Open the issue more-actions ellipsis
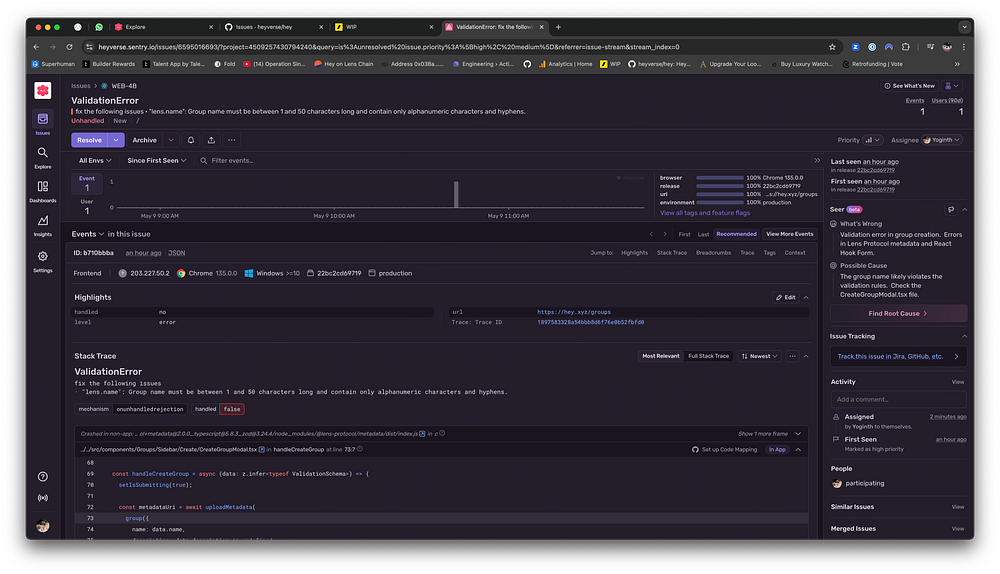The image size is (1000, 574). pyautogui.click(x=232, y=140)
